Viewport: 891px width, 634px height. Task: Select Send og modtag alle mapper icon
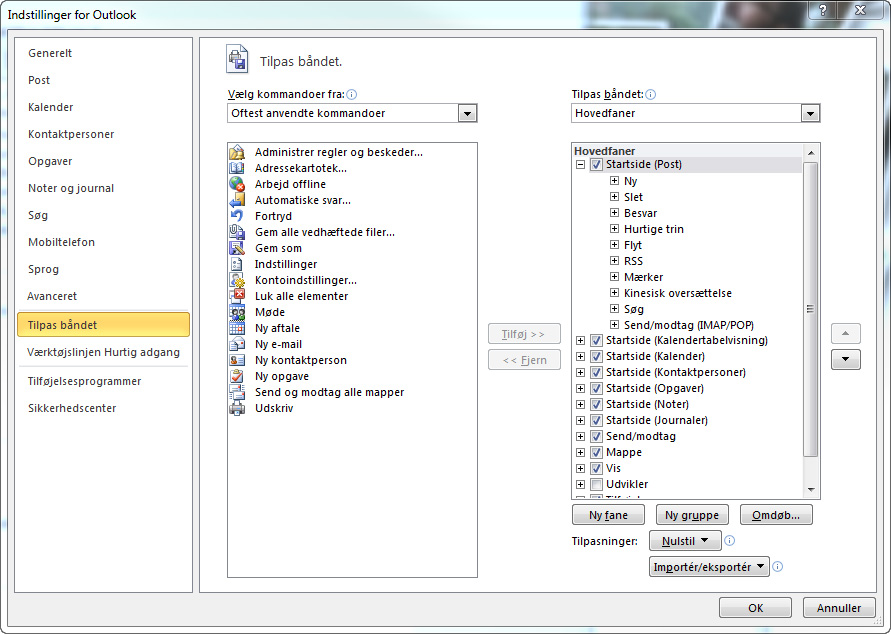pos(237,392)
